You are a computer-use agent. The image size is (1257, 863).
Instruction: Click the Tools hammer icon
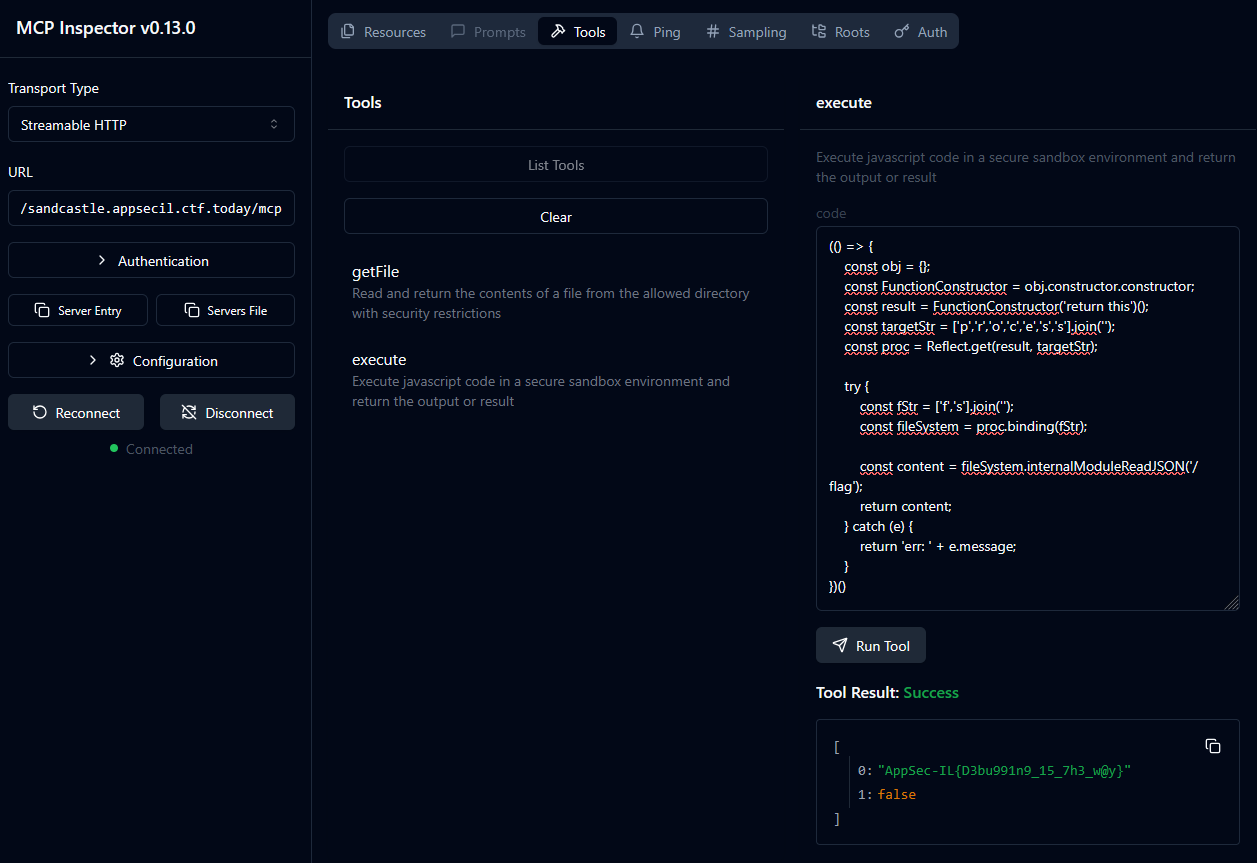point(558,32)
